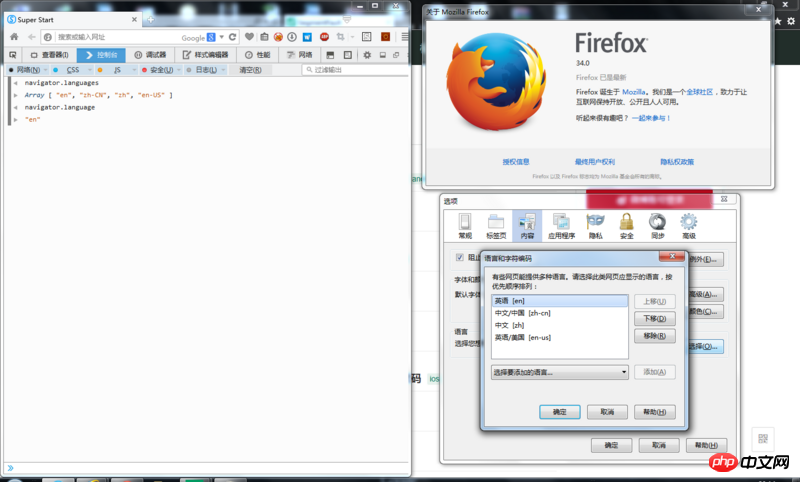Click the Back arrow navigation button
This screenshot has height=482, width=800.
point(32,37)
